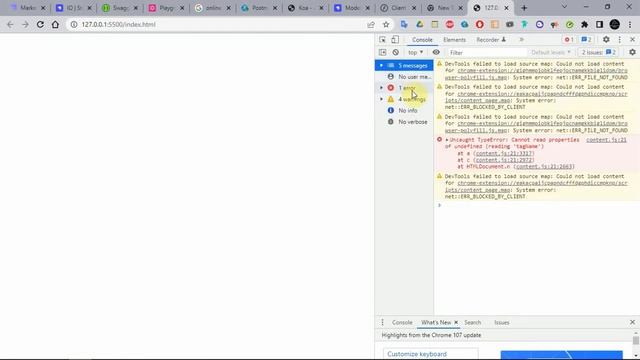This screenshot has width=640, height=360.
Task: Click Customize keyboard card in What's New
Action: 430,353
